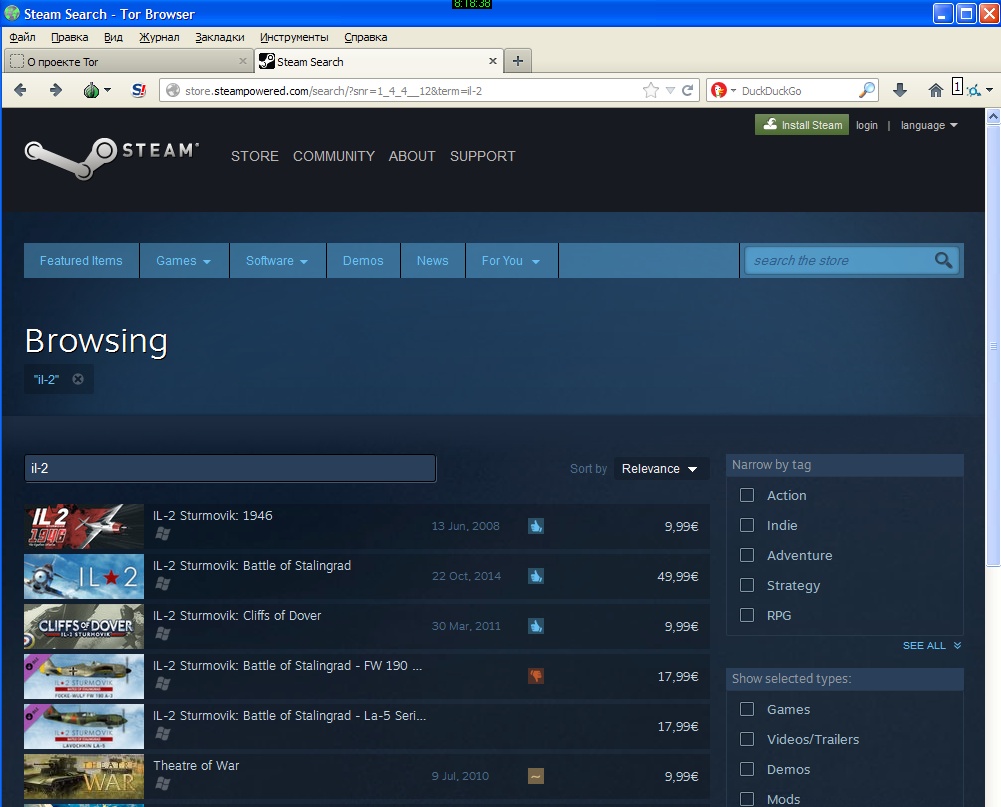
Task: Click the mixed review icon for Theatre of War
Action: (x=536, y=776)
